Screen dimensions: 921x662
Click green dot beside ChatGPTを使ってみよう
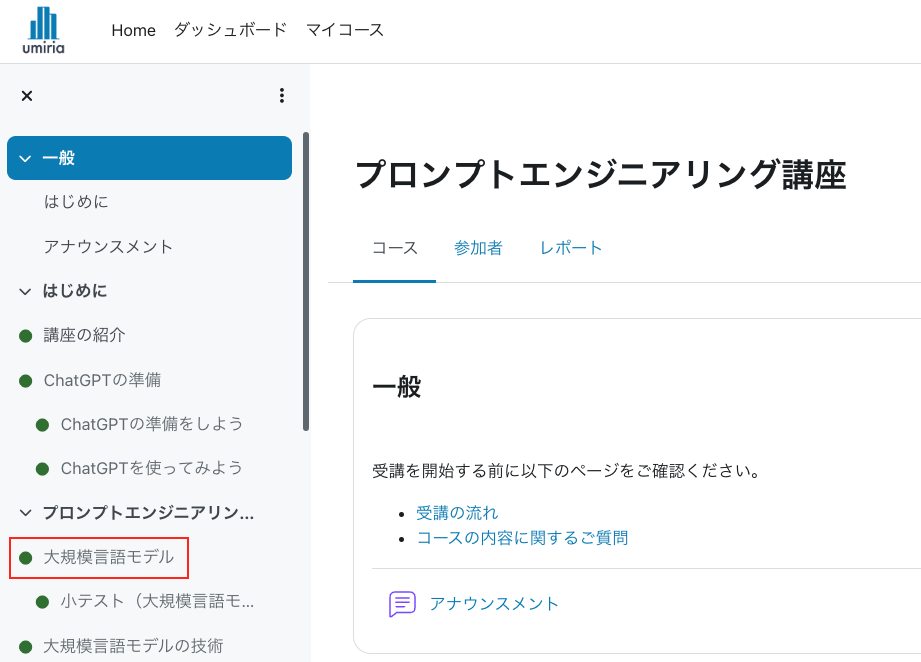pos(42,469)
